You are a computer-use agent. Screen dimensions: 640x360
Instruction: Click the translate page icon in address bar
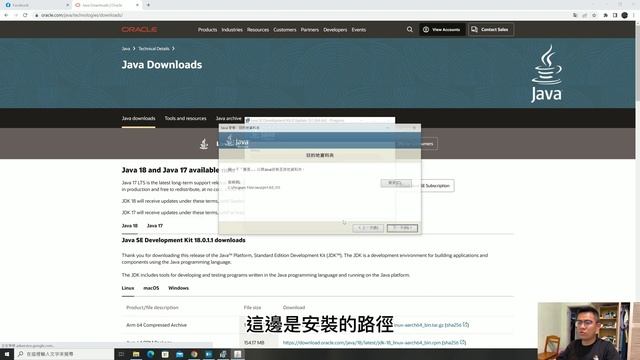pyautogui.click(x=575, y=15)
